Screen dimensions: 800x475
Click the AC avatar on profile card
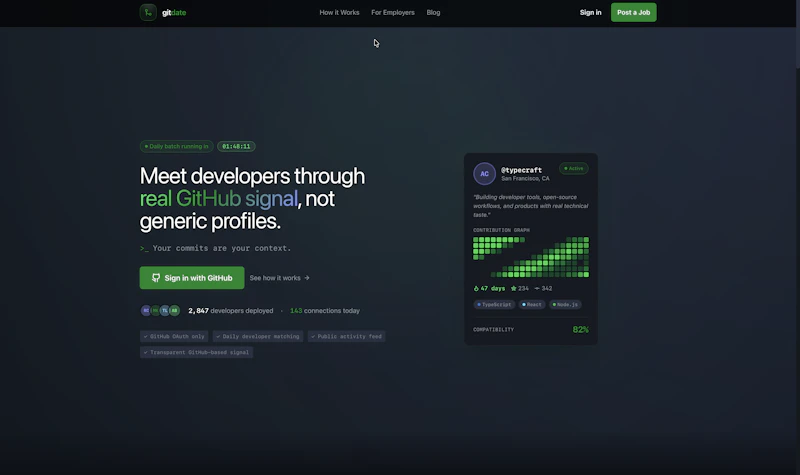(x=484, y=173)
